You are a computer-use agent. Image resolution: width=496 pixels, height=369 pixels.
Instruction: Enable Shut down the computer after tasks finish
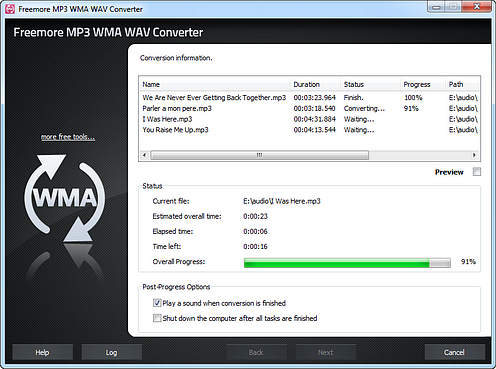(157, 318)
